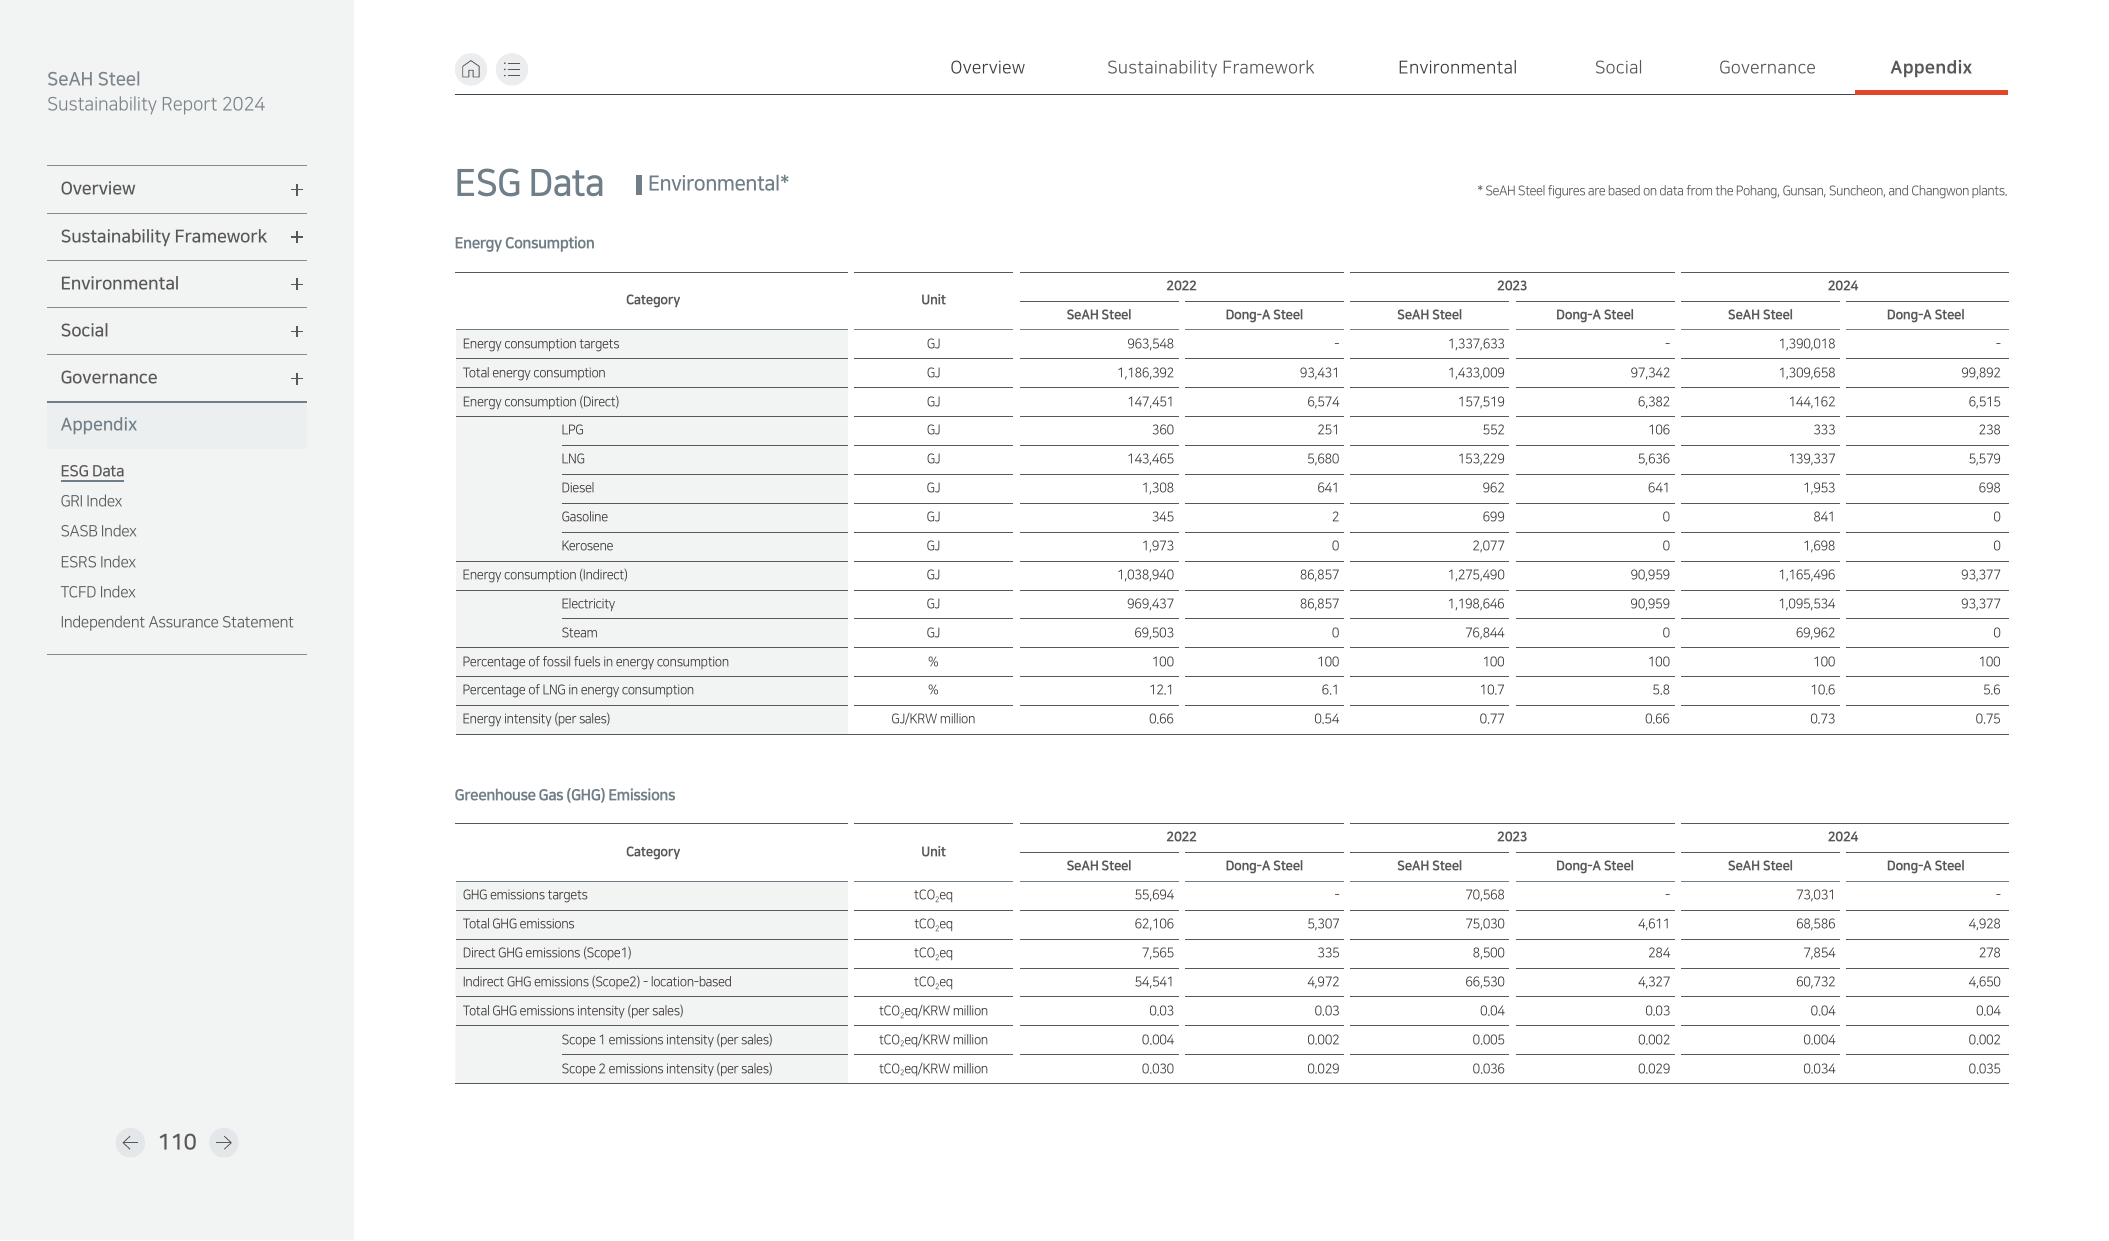The height and width of the screenshot is (1241, 2109).
Task: Click the page number 110
Action: point(177,1142)
